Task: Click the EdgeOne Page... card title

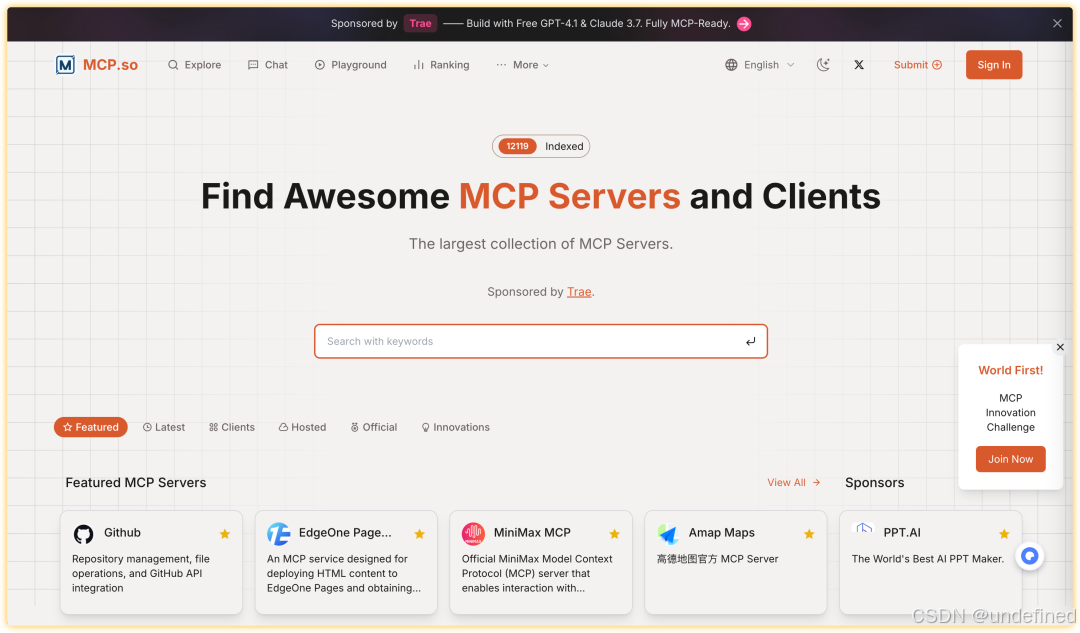Action: (x=345, y=532)
